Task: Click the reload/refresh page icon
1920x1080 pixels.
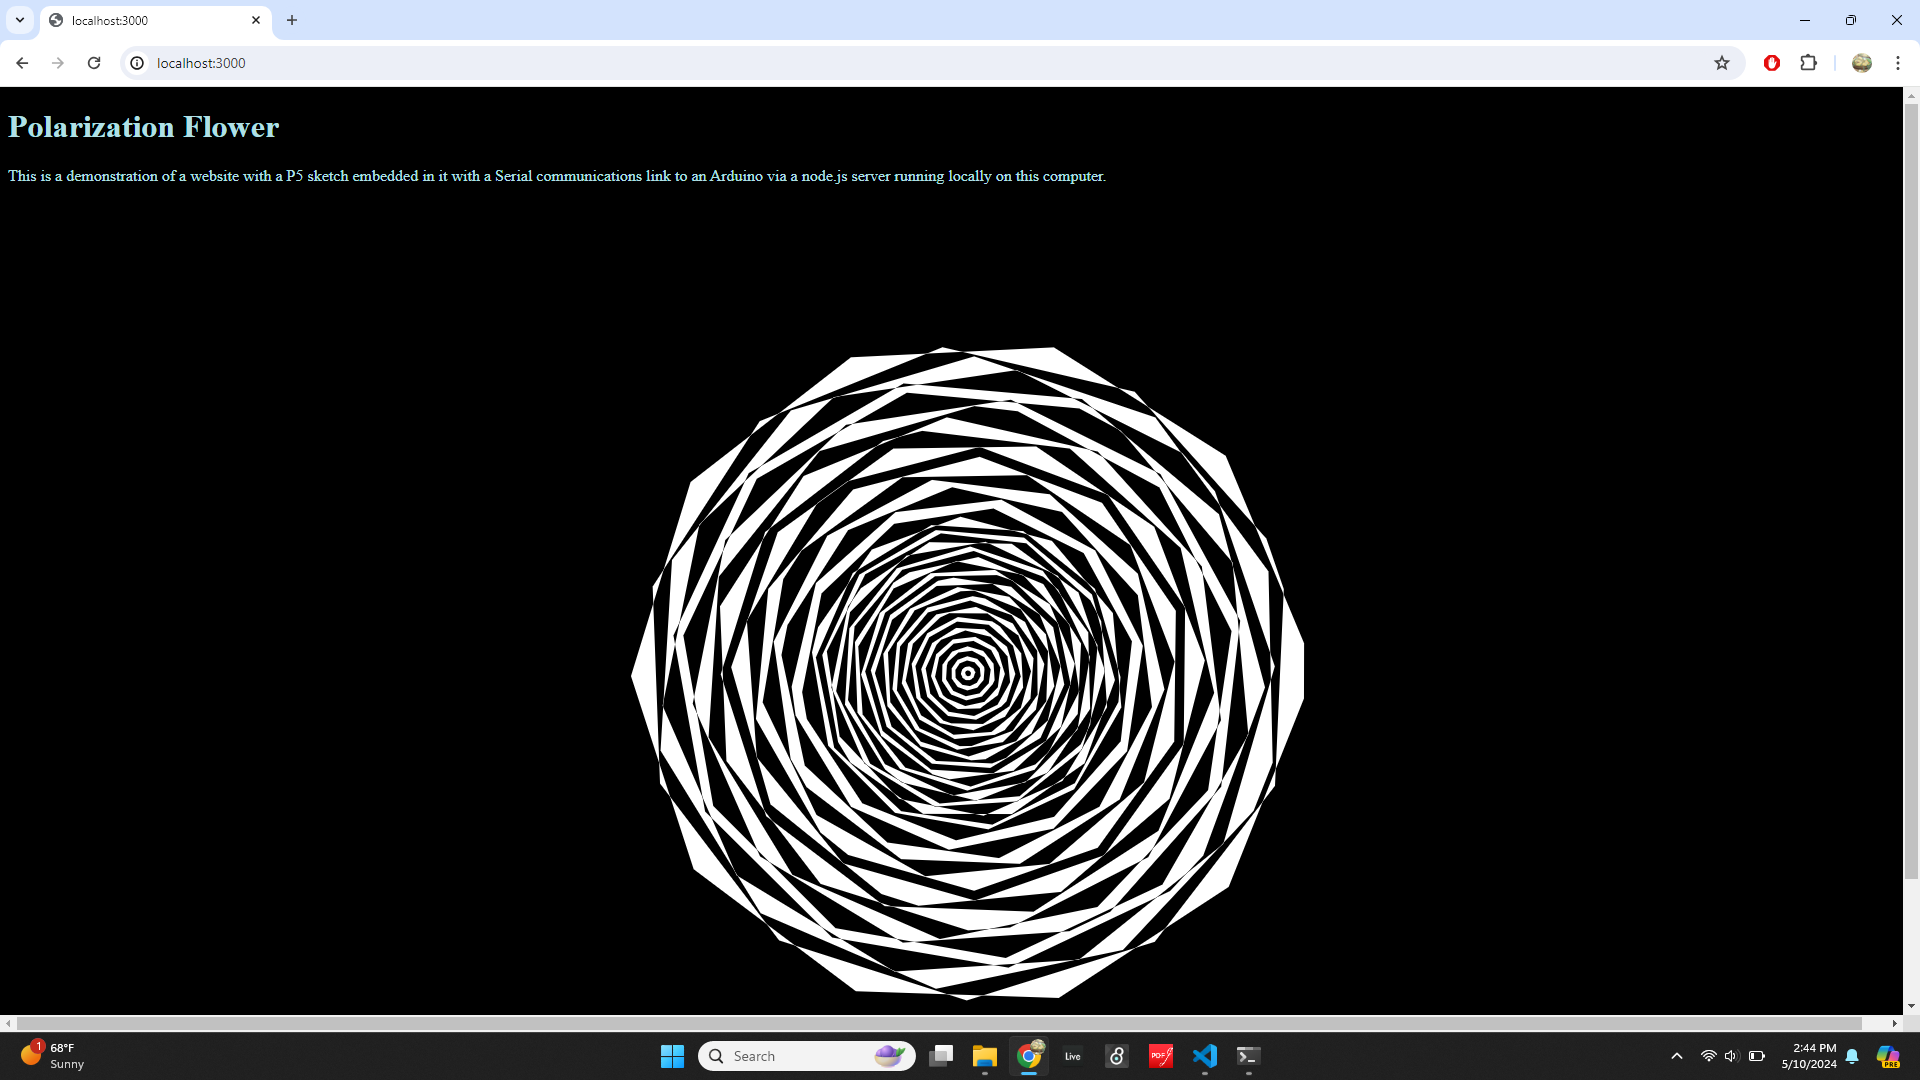Action: pyautogui.click(x=94, y=63)
